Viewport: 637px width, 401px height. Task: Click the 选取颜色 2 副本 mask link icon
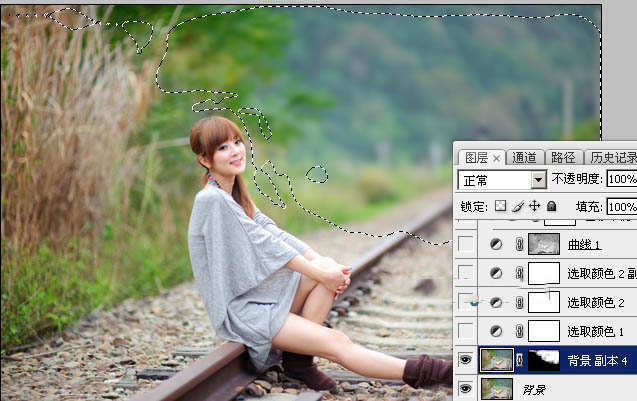[x=519, y=273]
